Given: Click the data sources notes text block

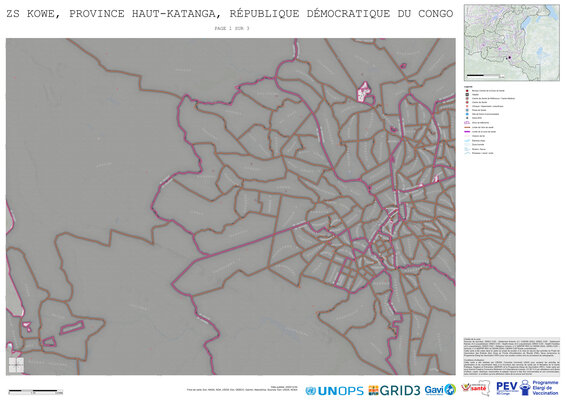Looking at the screenshot, I should click(x=511, y=357).
